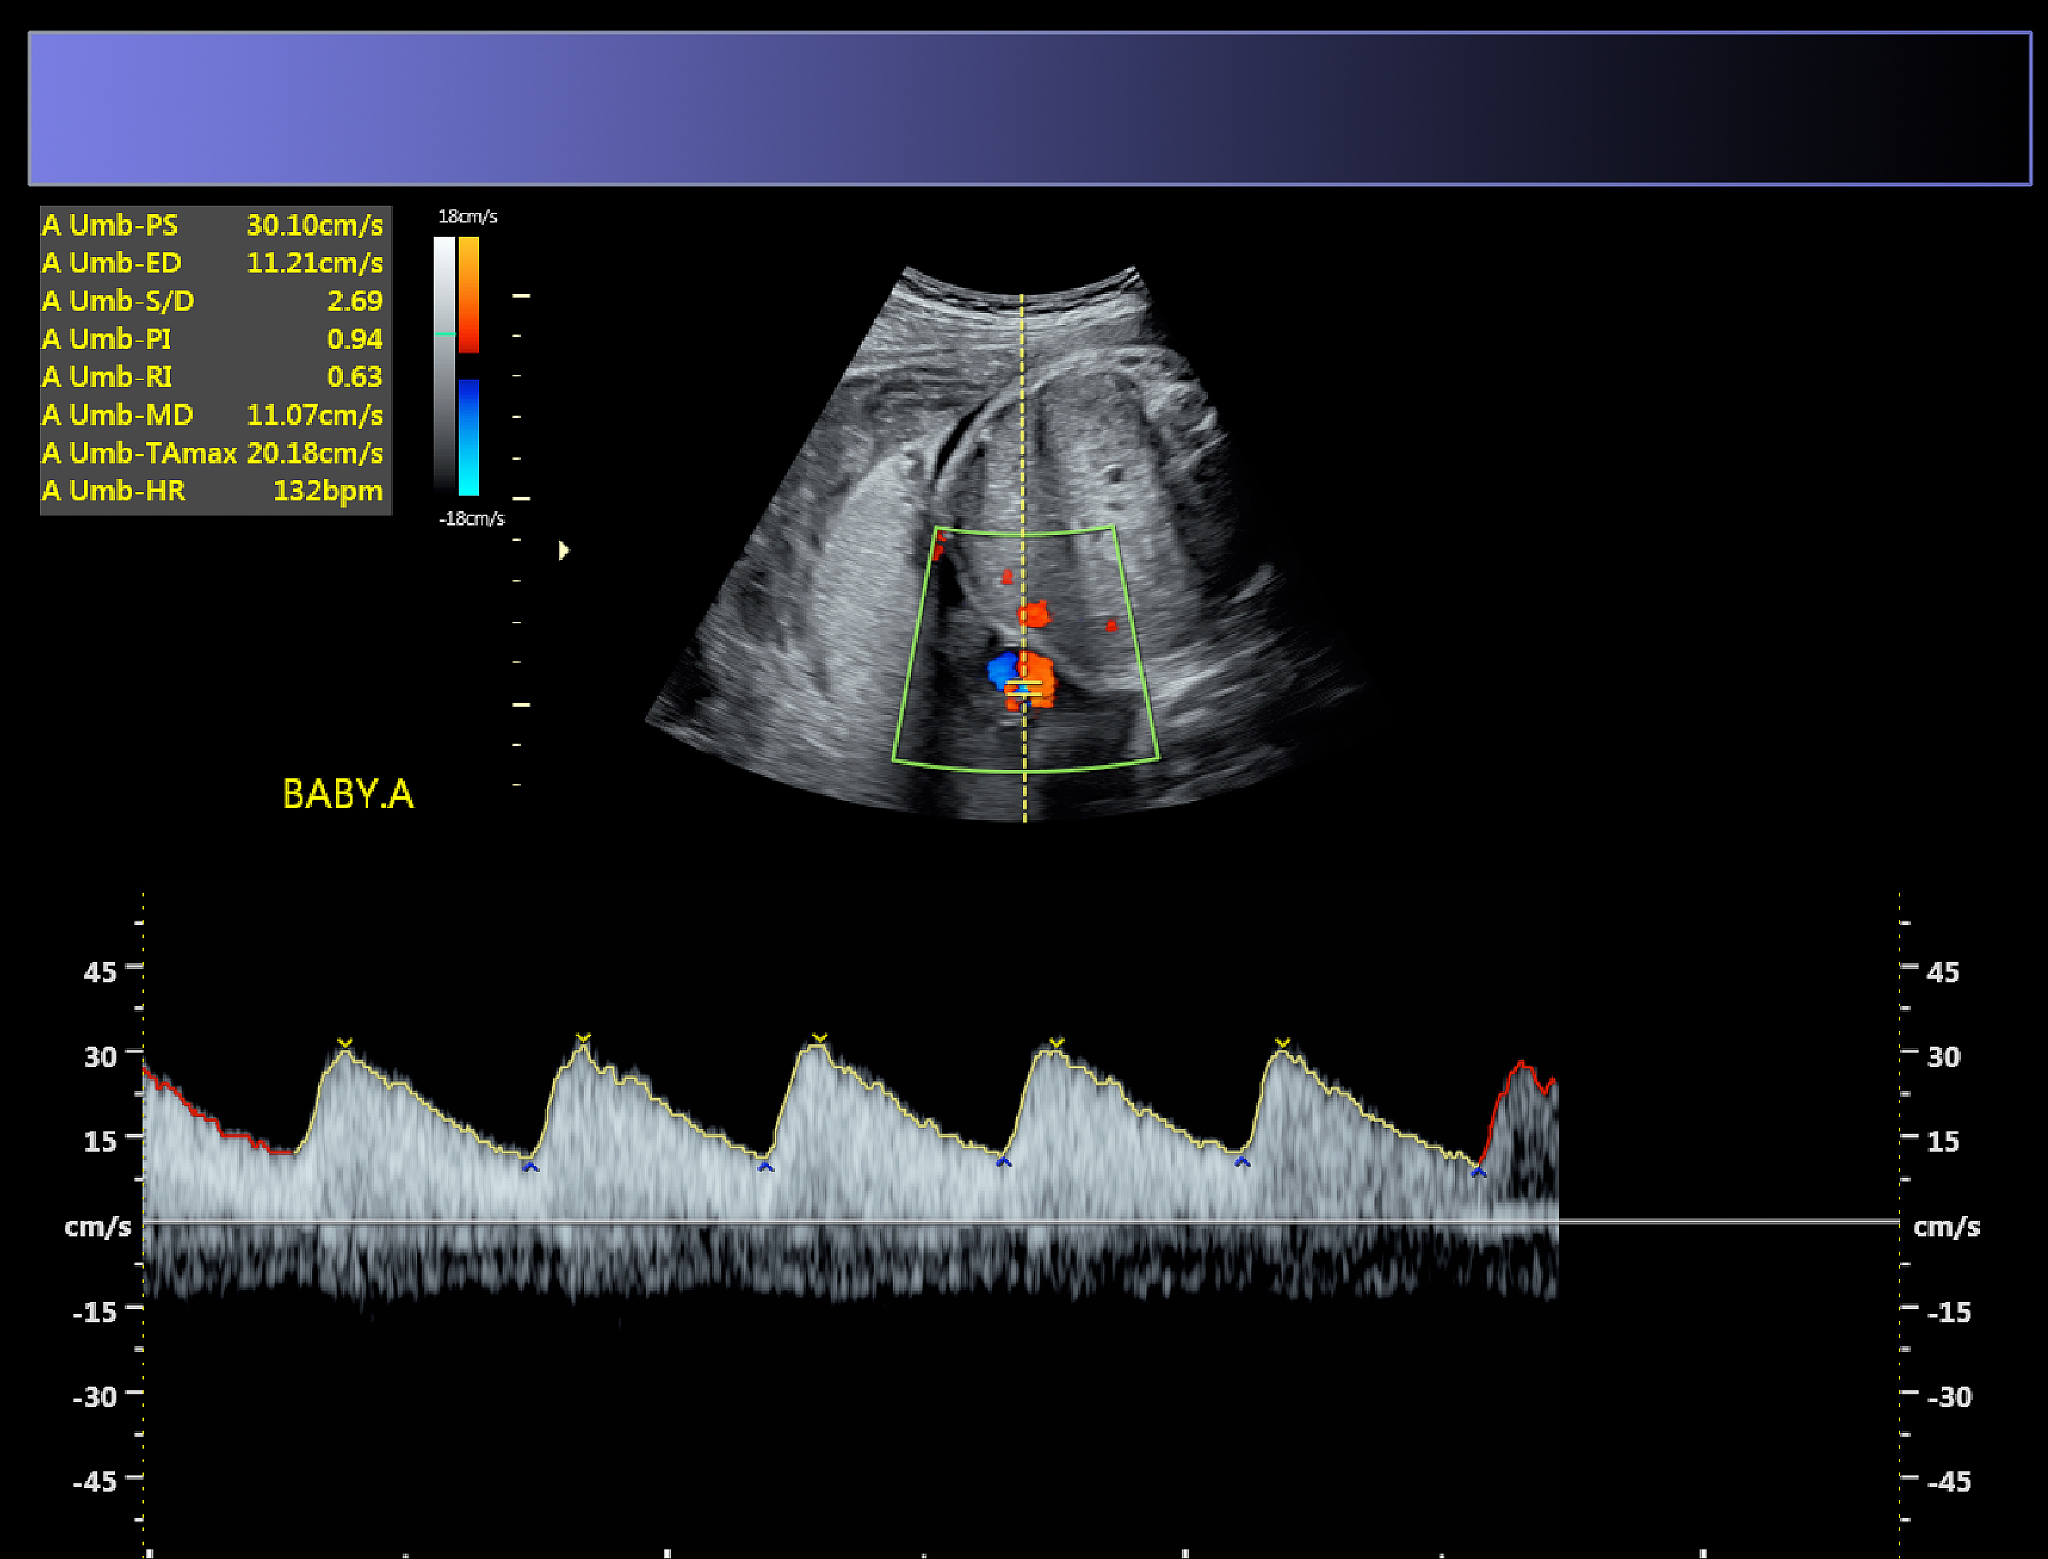Select the A Umb-S/D ratio row
Viewport: 2048px width, 1559px height.
[x=214, y=301]
